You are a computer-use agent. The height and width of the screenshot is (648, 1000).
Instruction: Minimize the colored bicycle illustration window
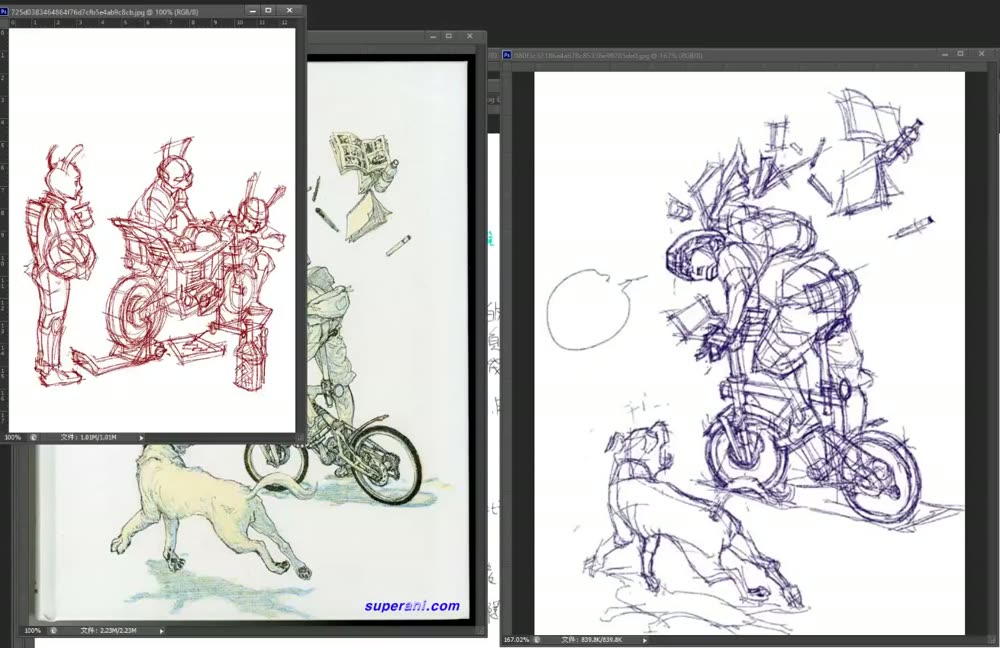[433, 36]
